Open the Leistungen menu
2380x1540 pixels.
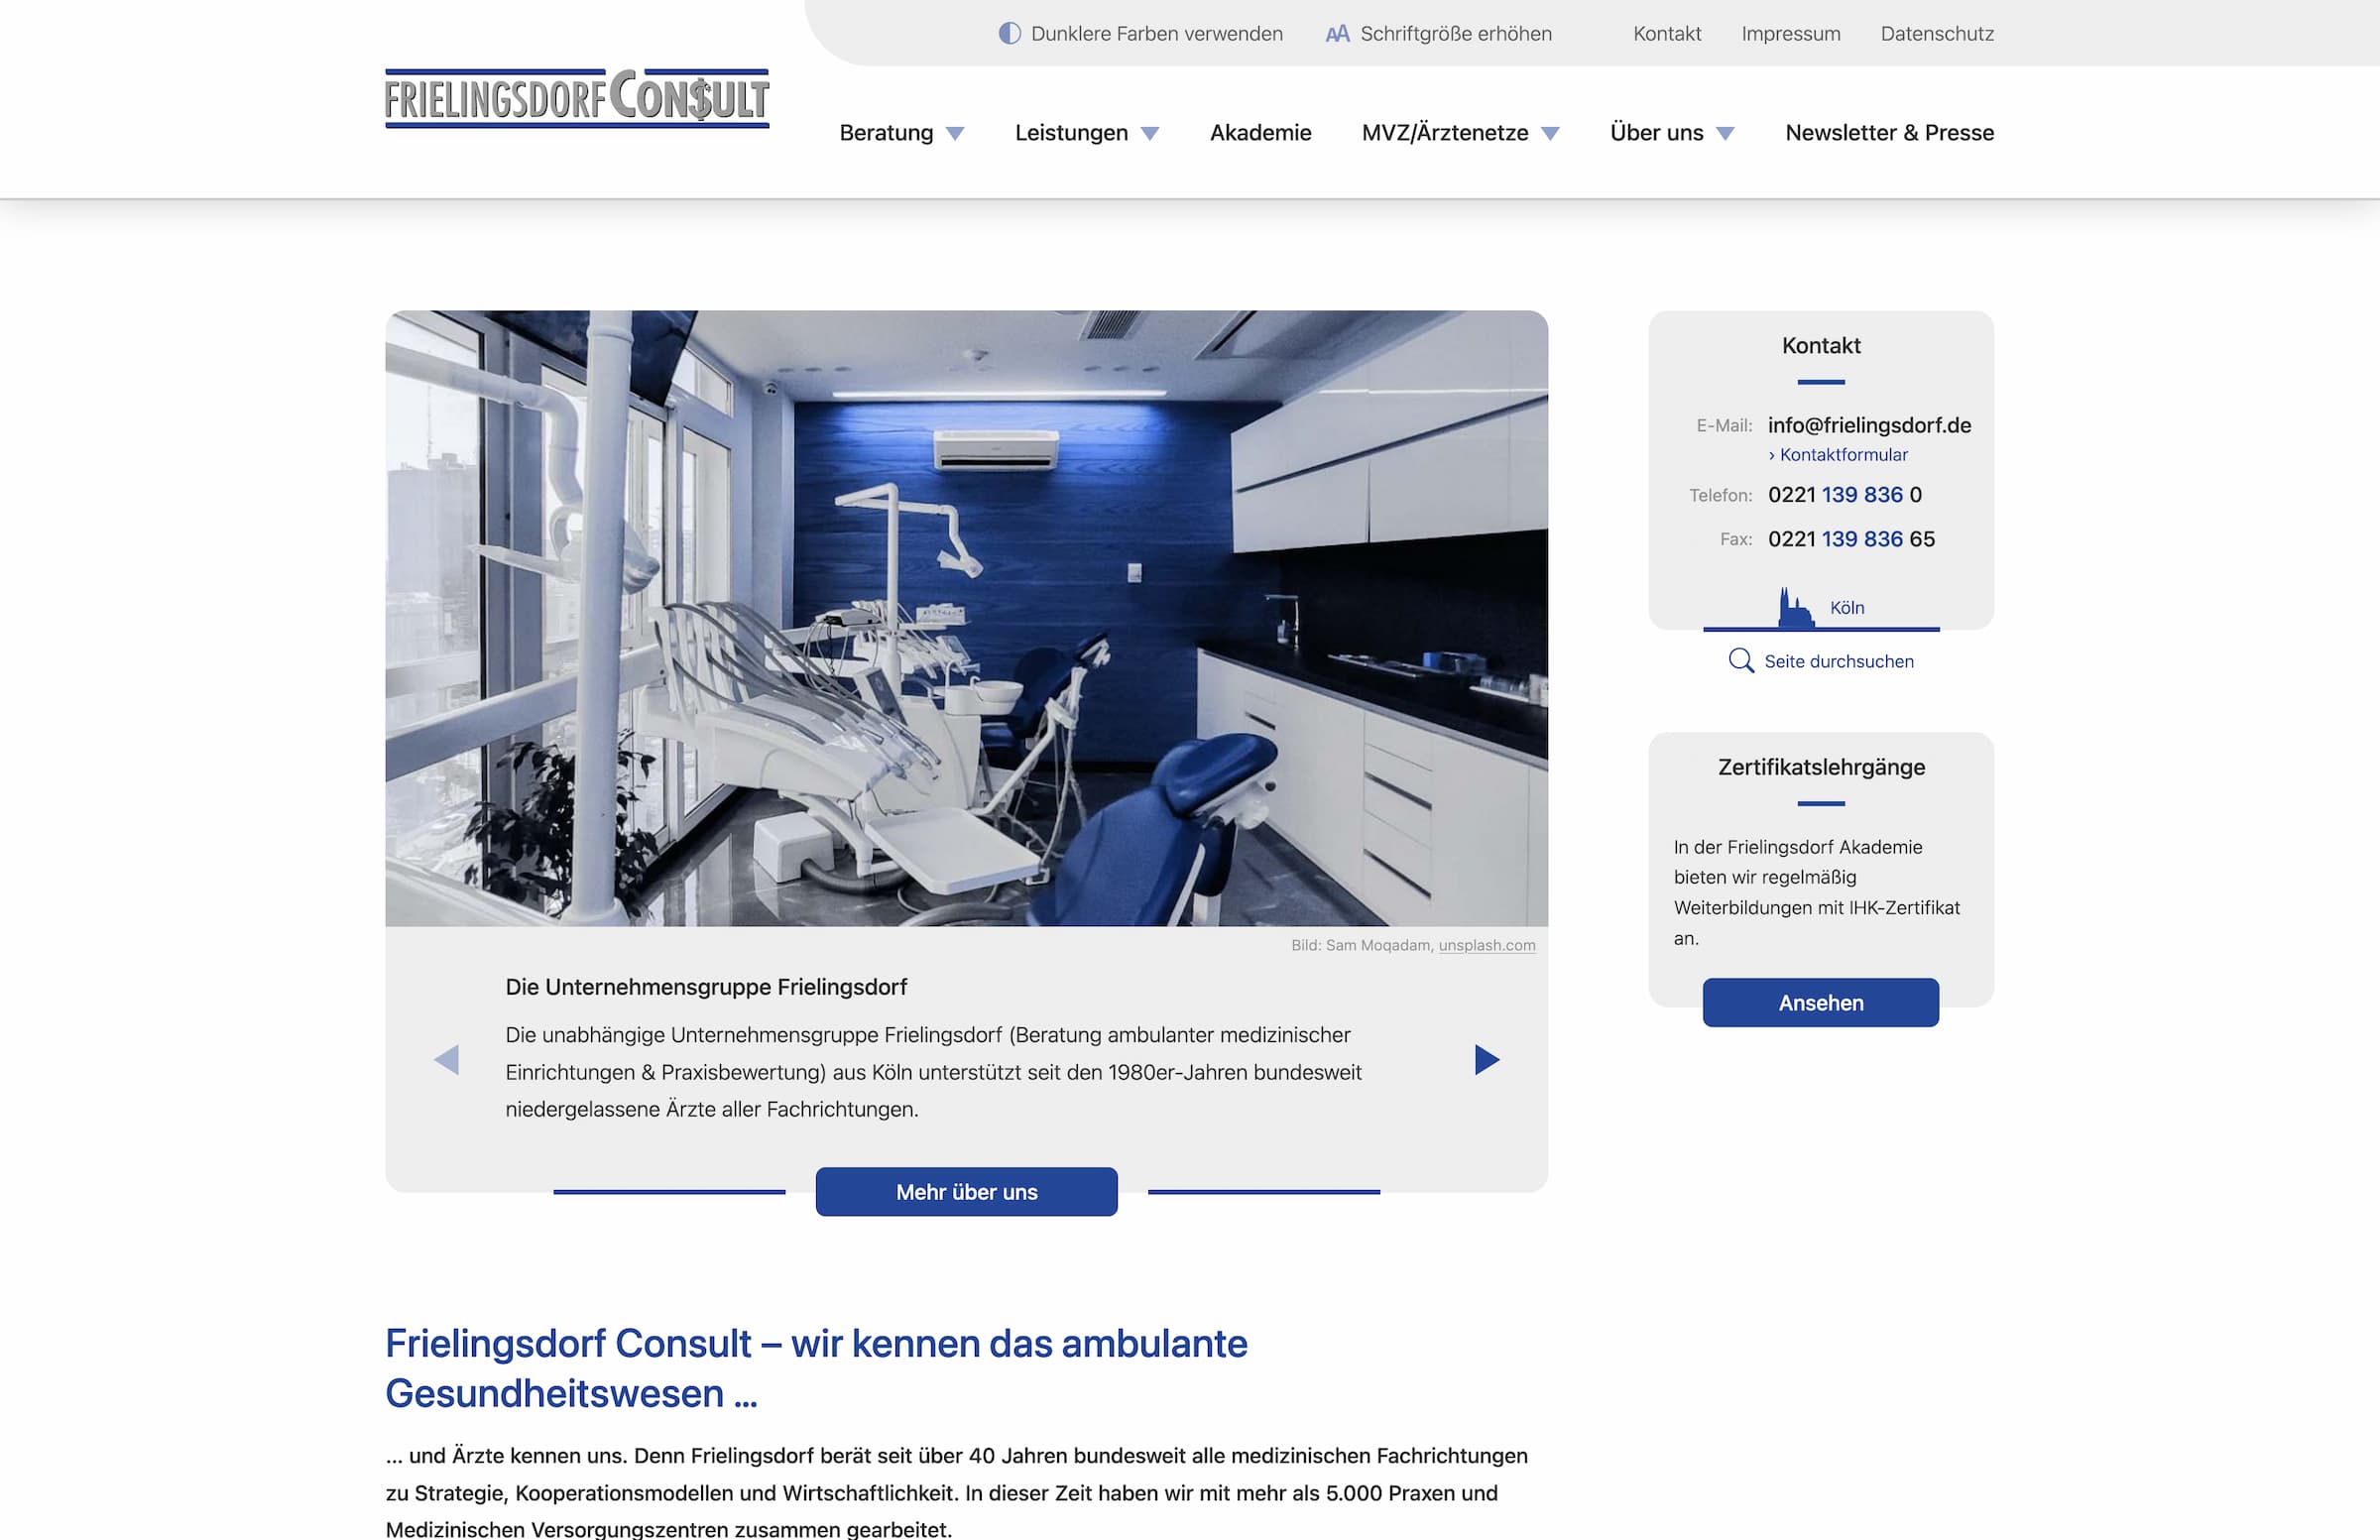click(1071, 132)
